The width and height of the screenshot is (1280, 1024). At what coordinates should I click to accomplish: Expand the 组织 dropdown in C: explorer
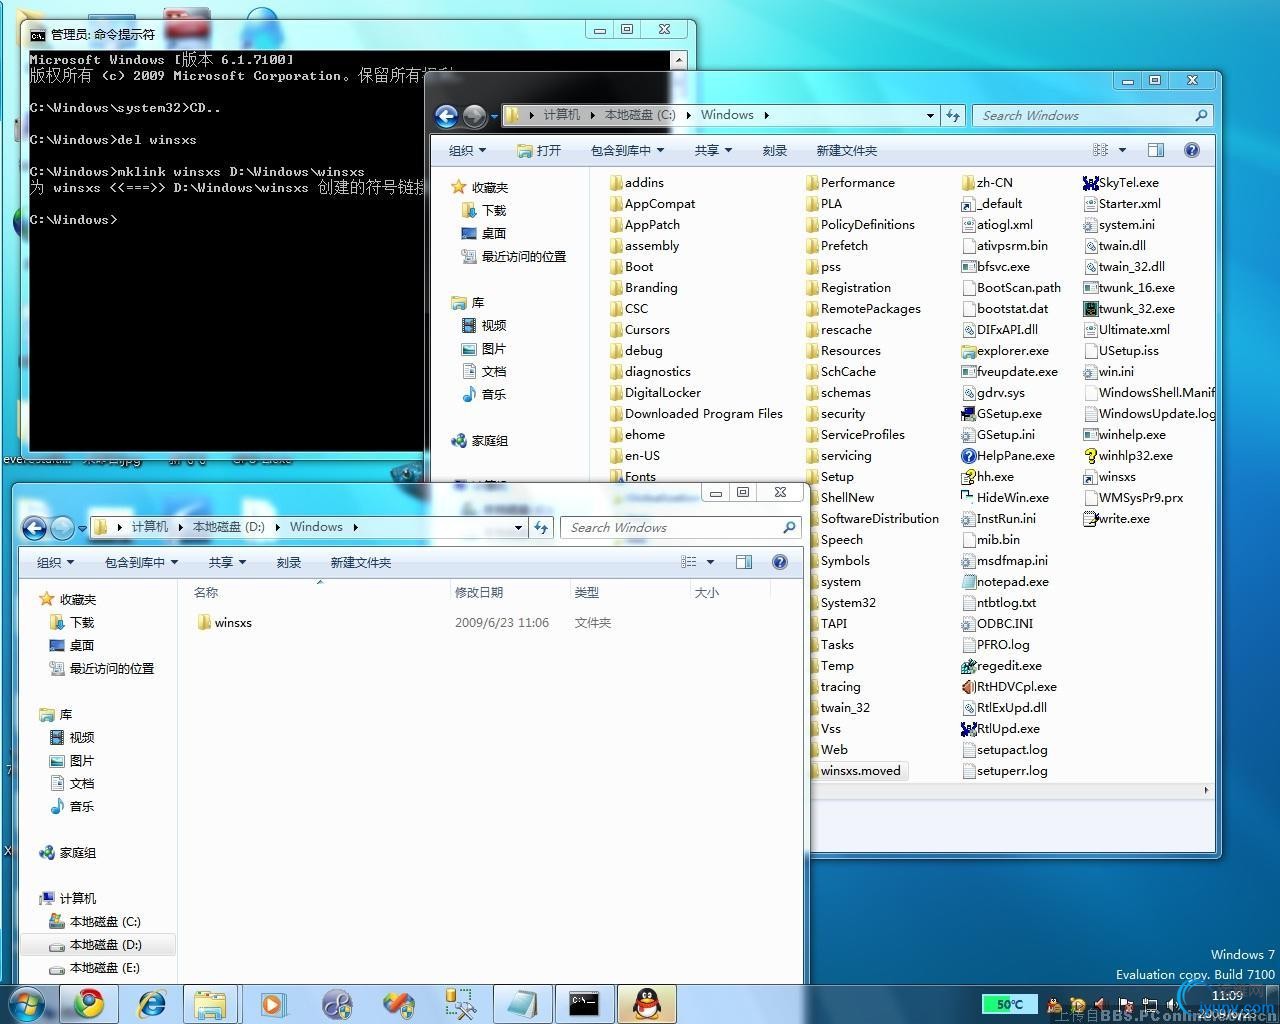coord(467,151)
